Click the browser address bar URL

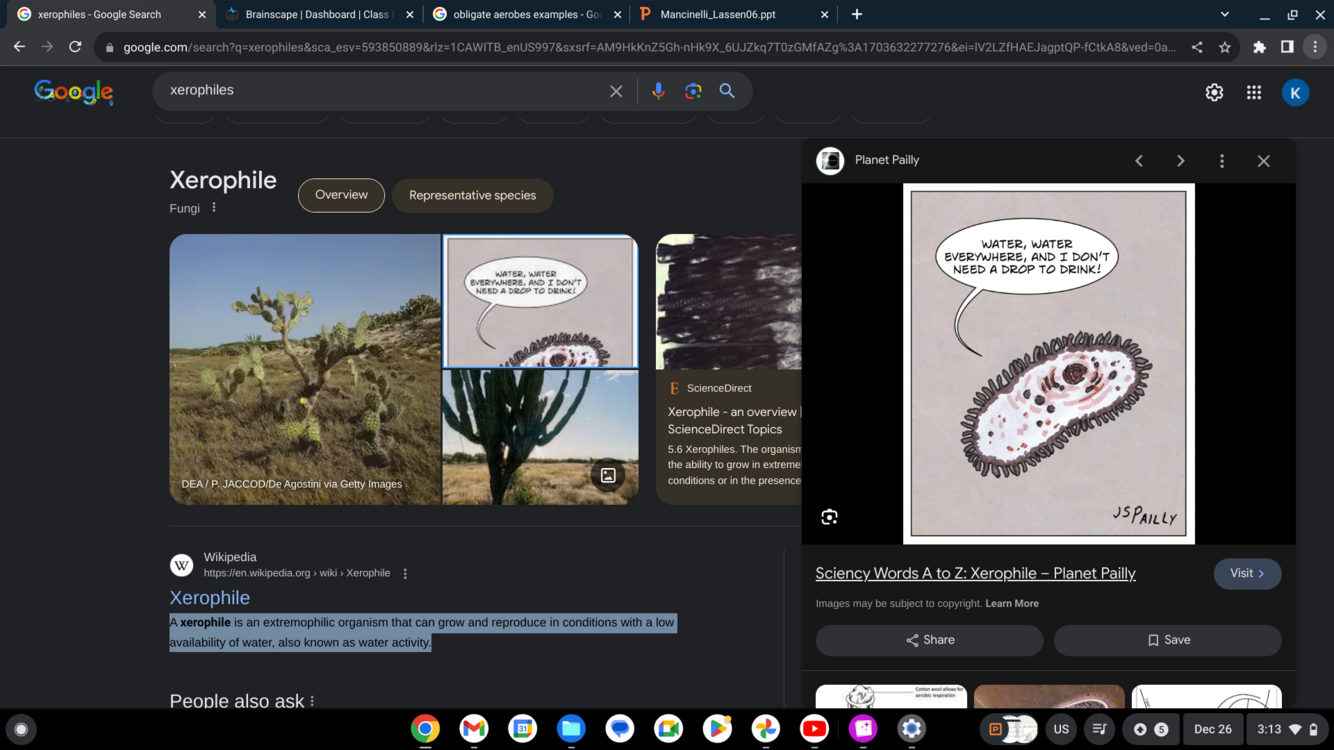point(649,47)
